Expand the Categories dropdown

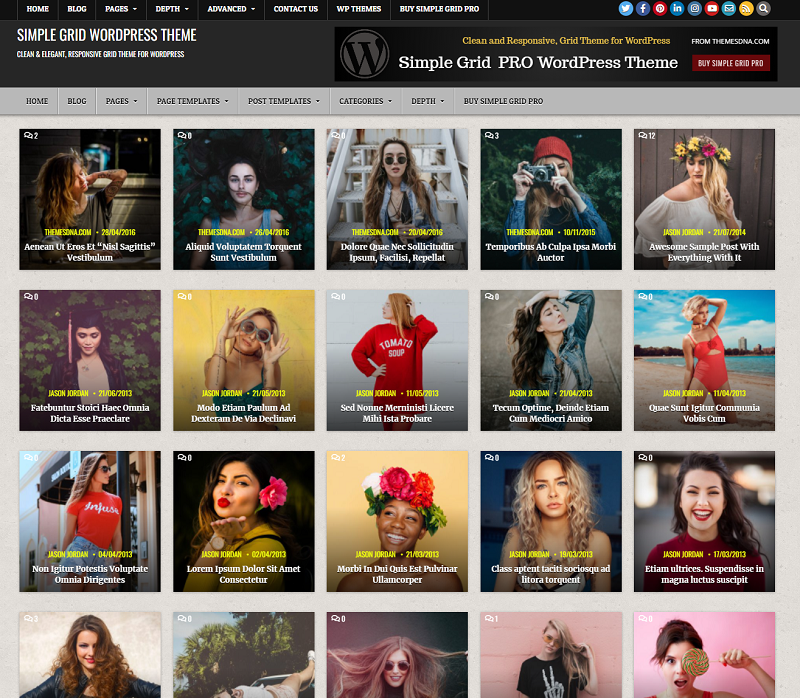point(365,101)
